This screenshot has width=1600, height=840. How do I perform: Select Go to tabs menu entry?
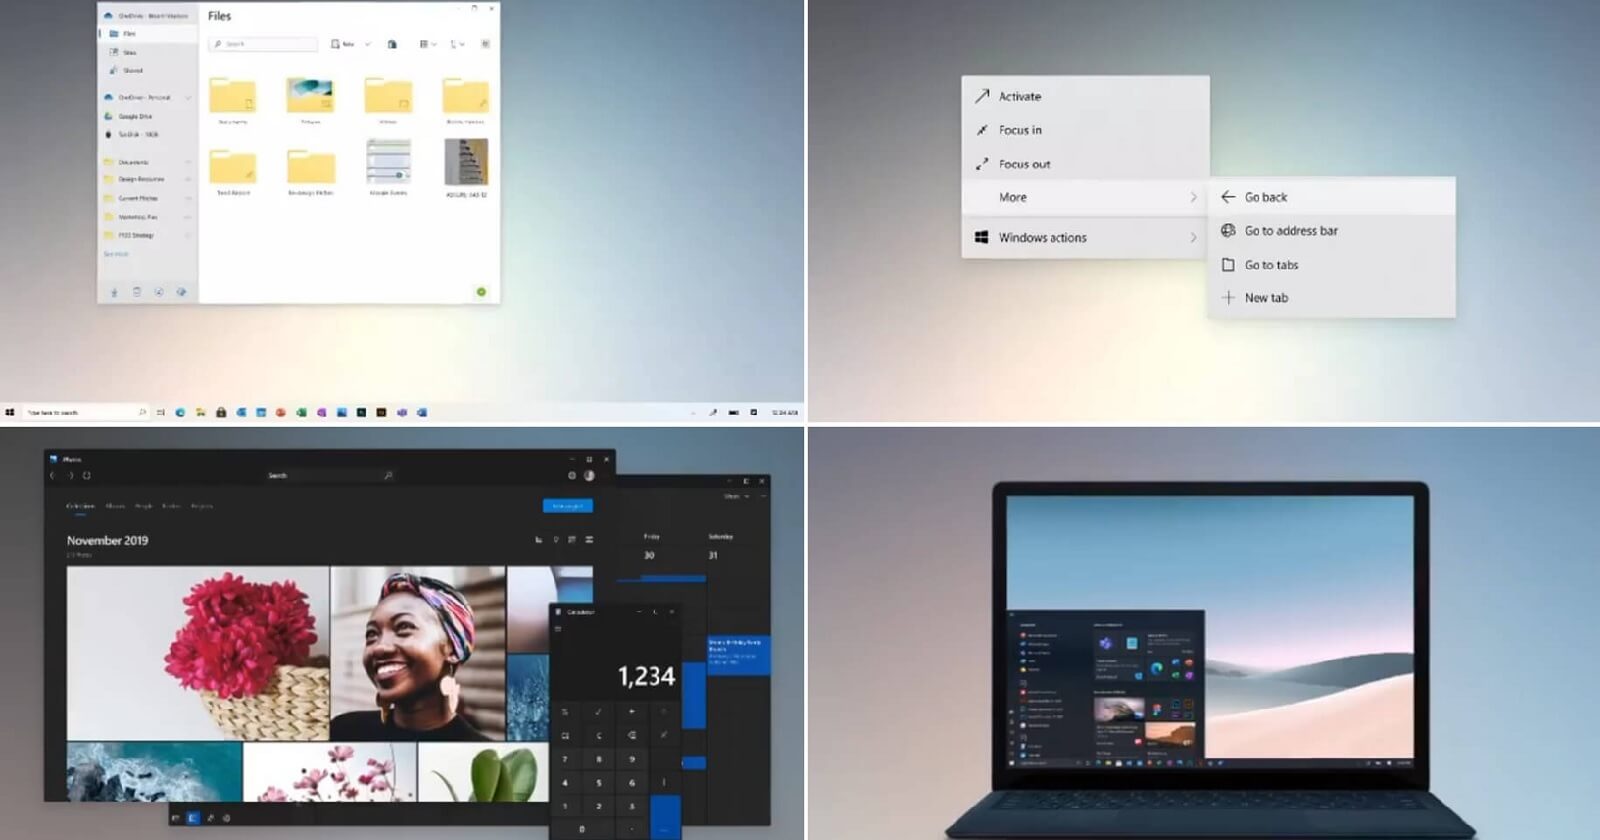1271,265
